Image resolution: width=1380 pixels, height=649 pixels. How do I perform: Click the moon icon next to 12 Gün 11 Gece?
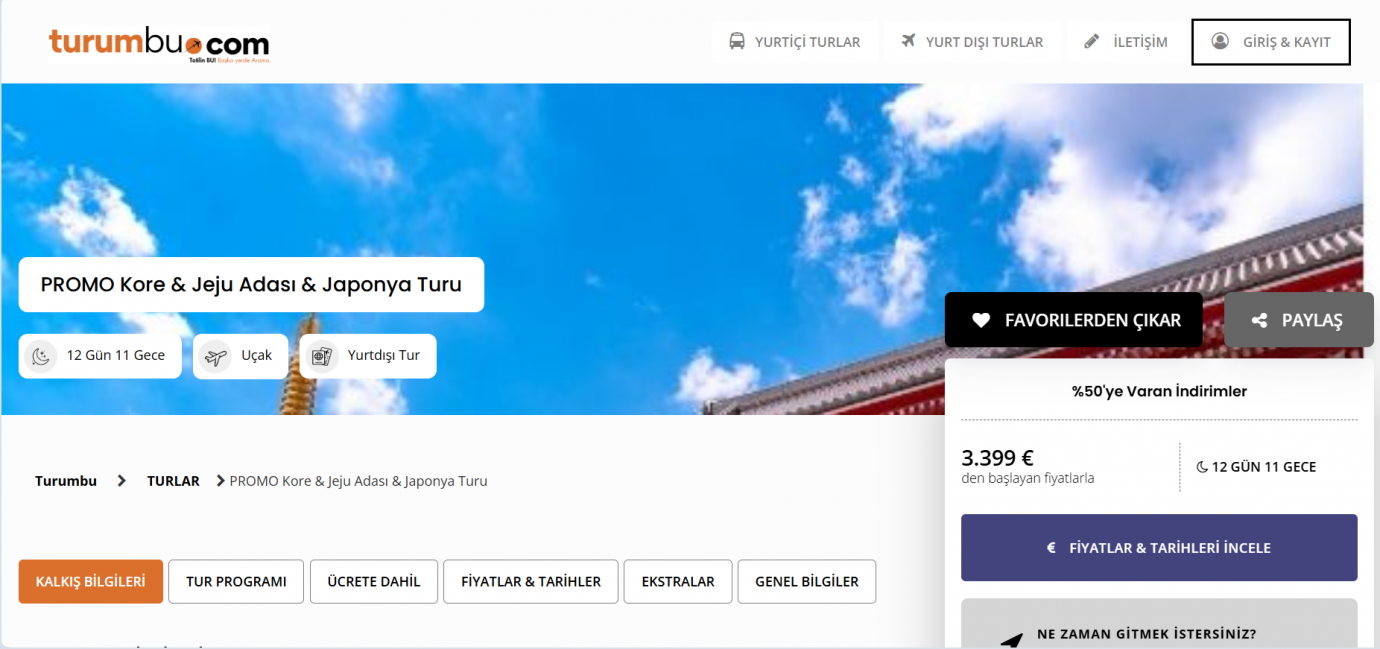point(41,356)
